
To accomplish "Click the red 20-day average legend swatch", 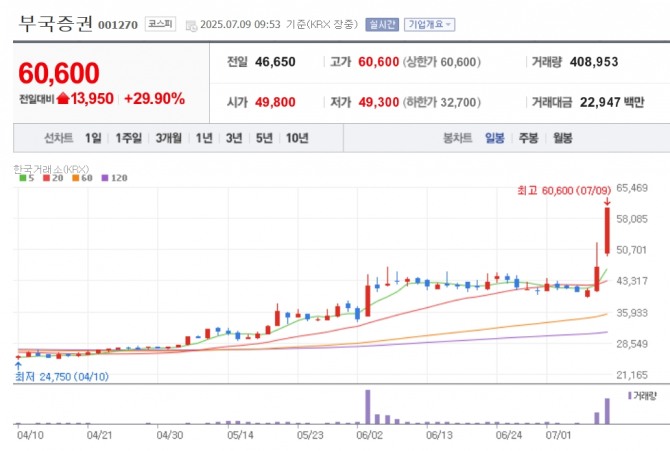I will click(46, 178).
